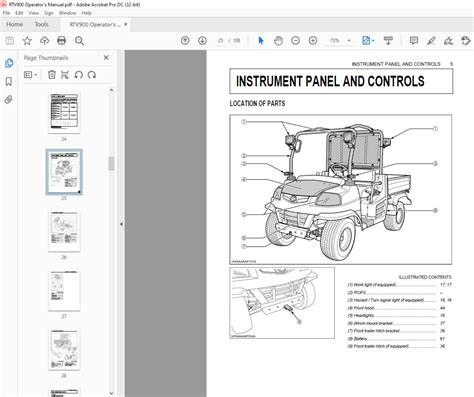Image resolution: width=474 pixels, height=397 pixels.
Task: Click the share/send file icon
Action: 466,41
